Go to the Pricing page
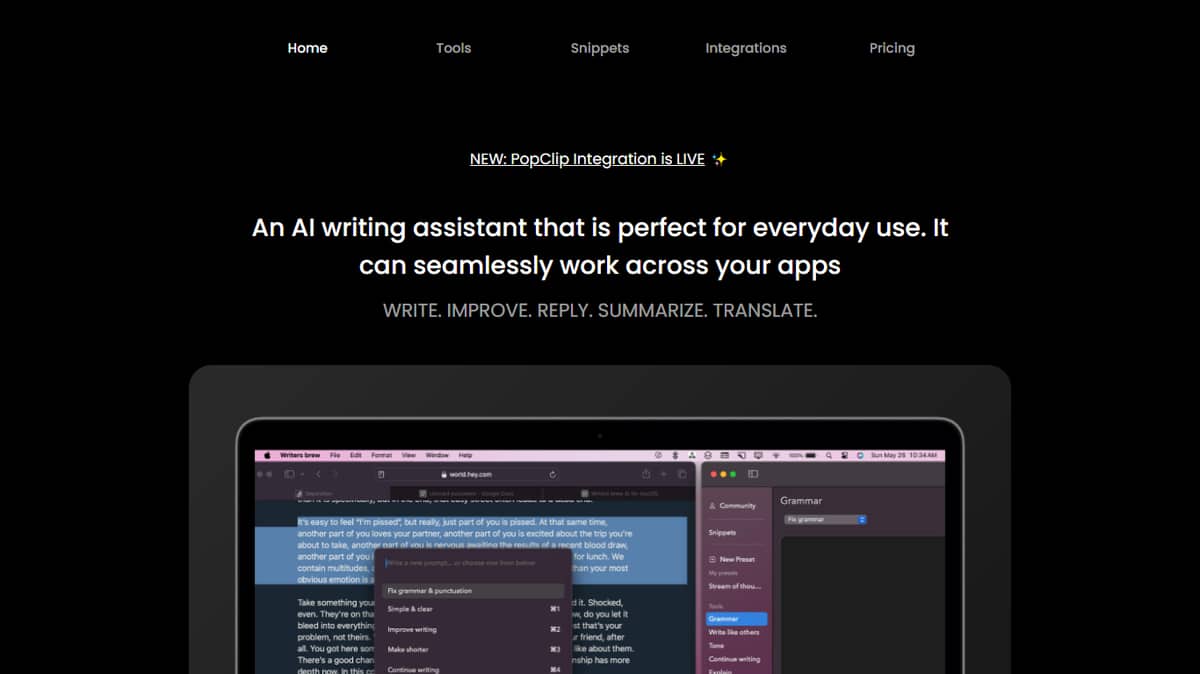Image resolution: width=1200 pixels, height=674 pixels. pyautogui.click(x=892, y=48)
